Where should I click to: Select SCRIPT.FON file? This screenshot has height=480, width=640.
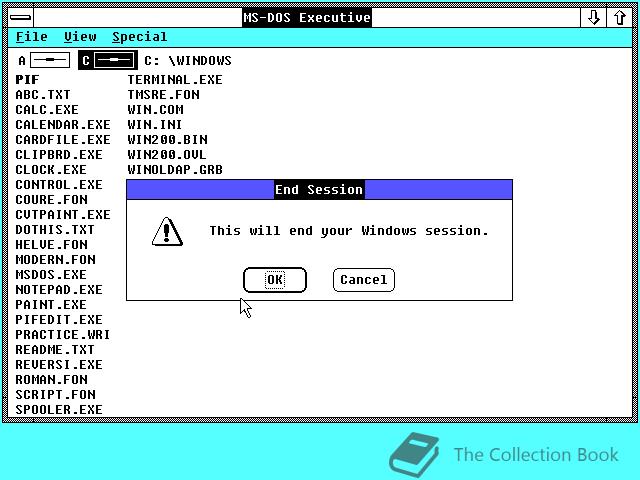pos(56,395)
